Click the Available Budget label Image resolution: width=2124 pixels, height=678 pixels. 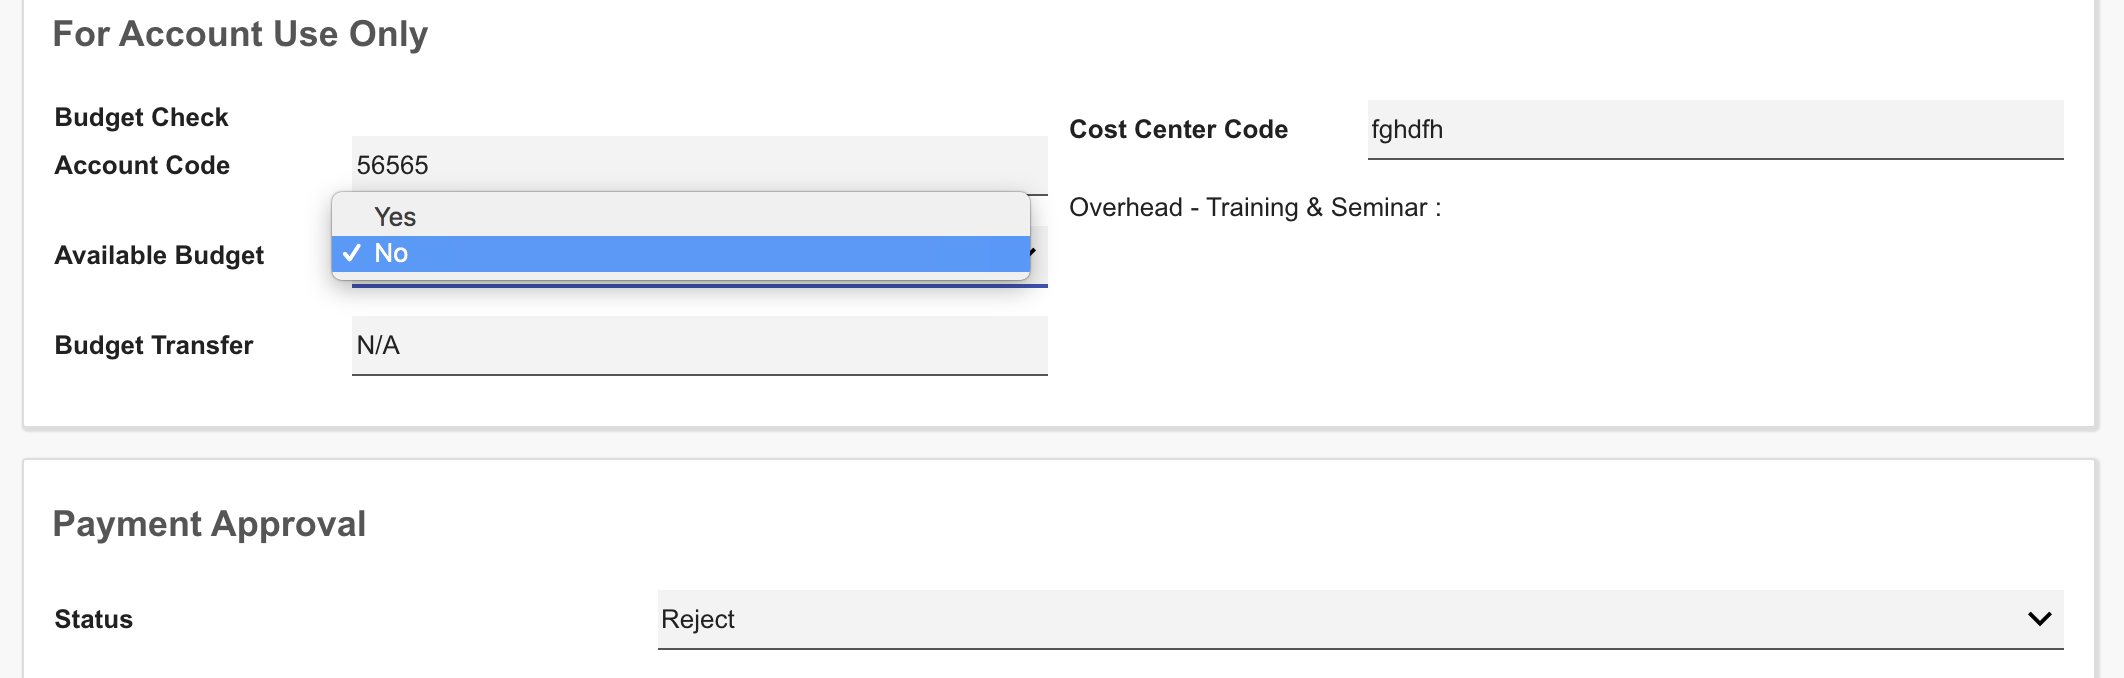pos(159,255)
